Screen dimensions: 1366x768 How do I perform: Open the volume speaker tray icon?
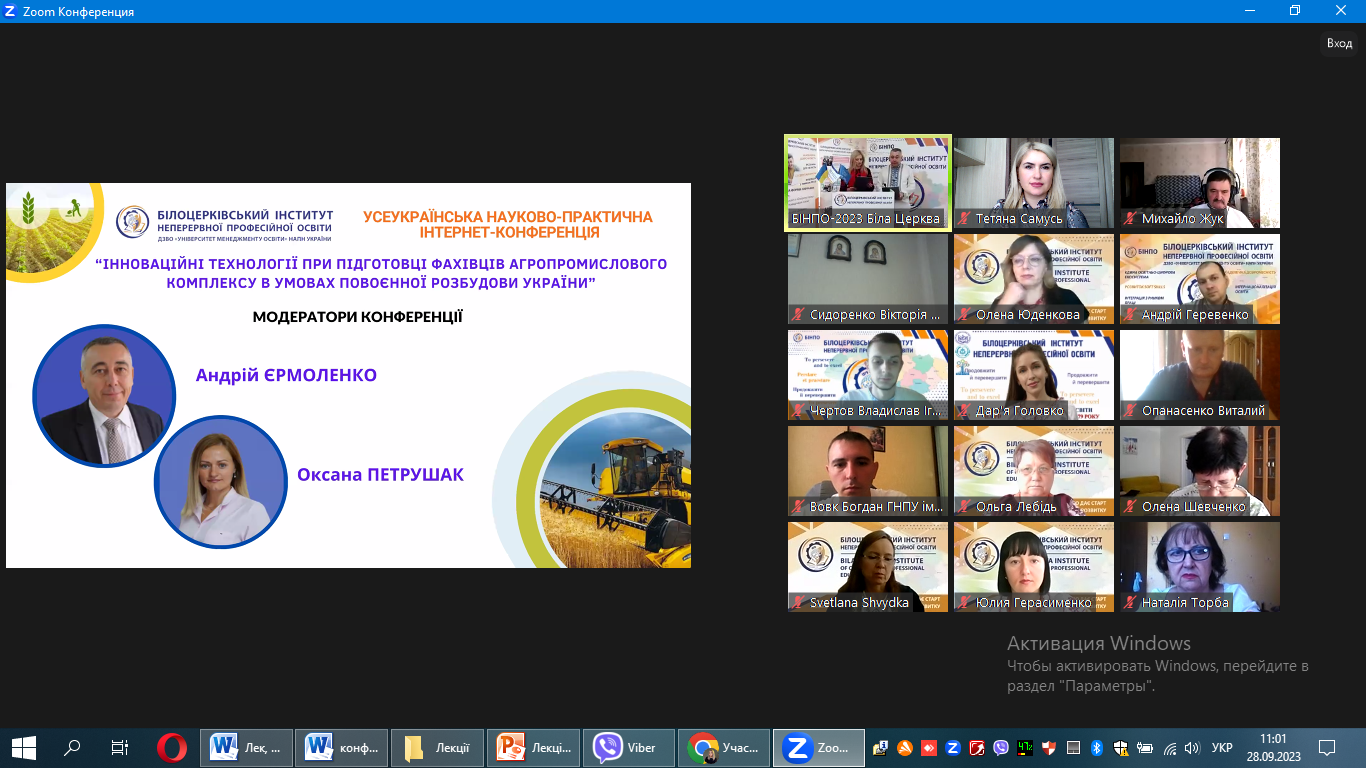(1192, 748)
